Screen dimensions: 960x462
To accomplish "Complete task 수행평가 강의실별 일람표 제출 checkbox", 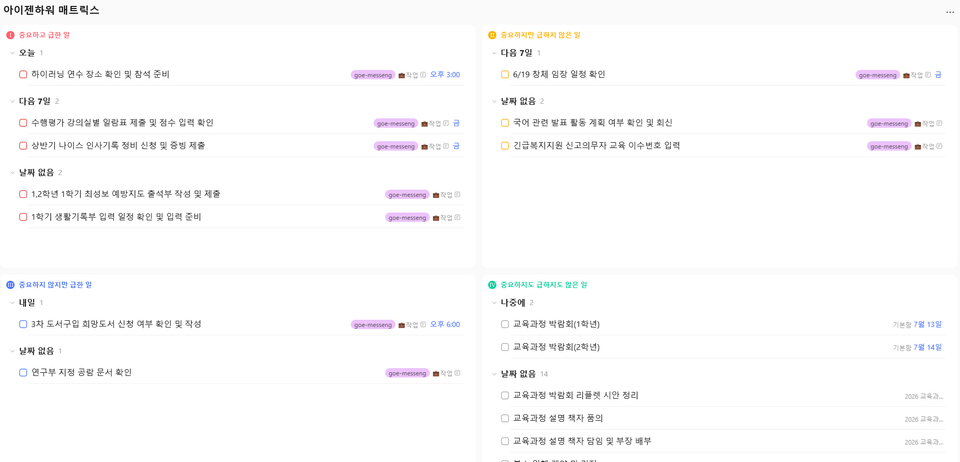I will click(23, 123).
